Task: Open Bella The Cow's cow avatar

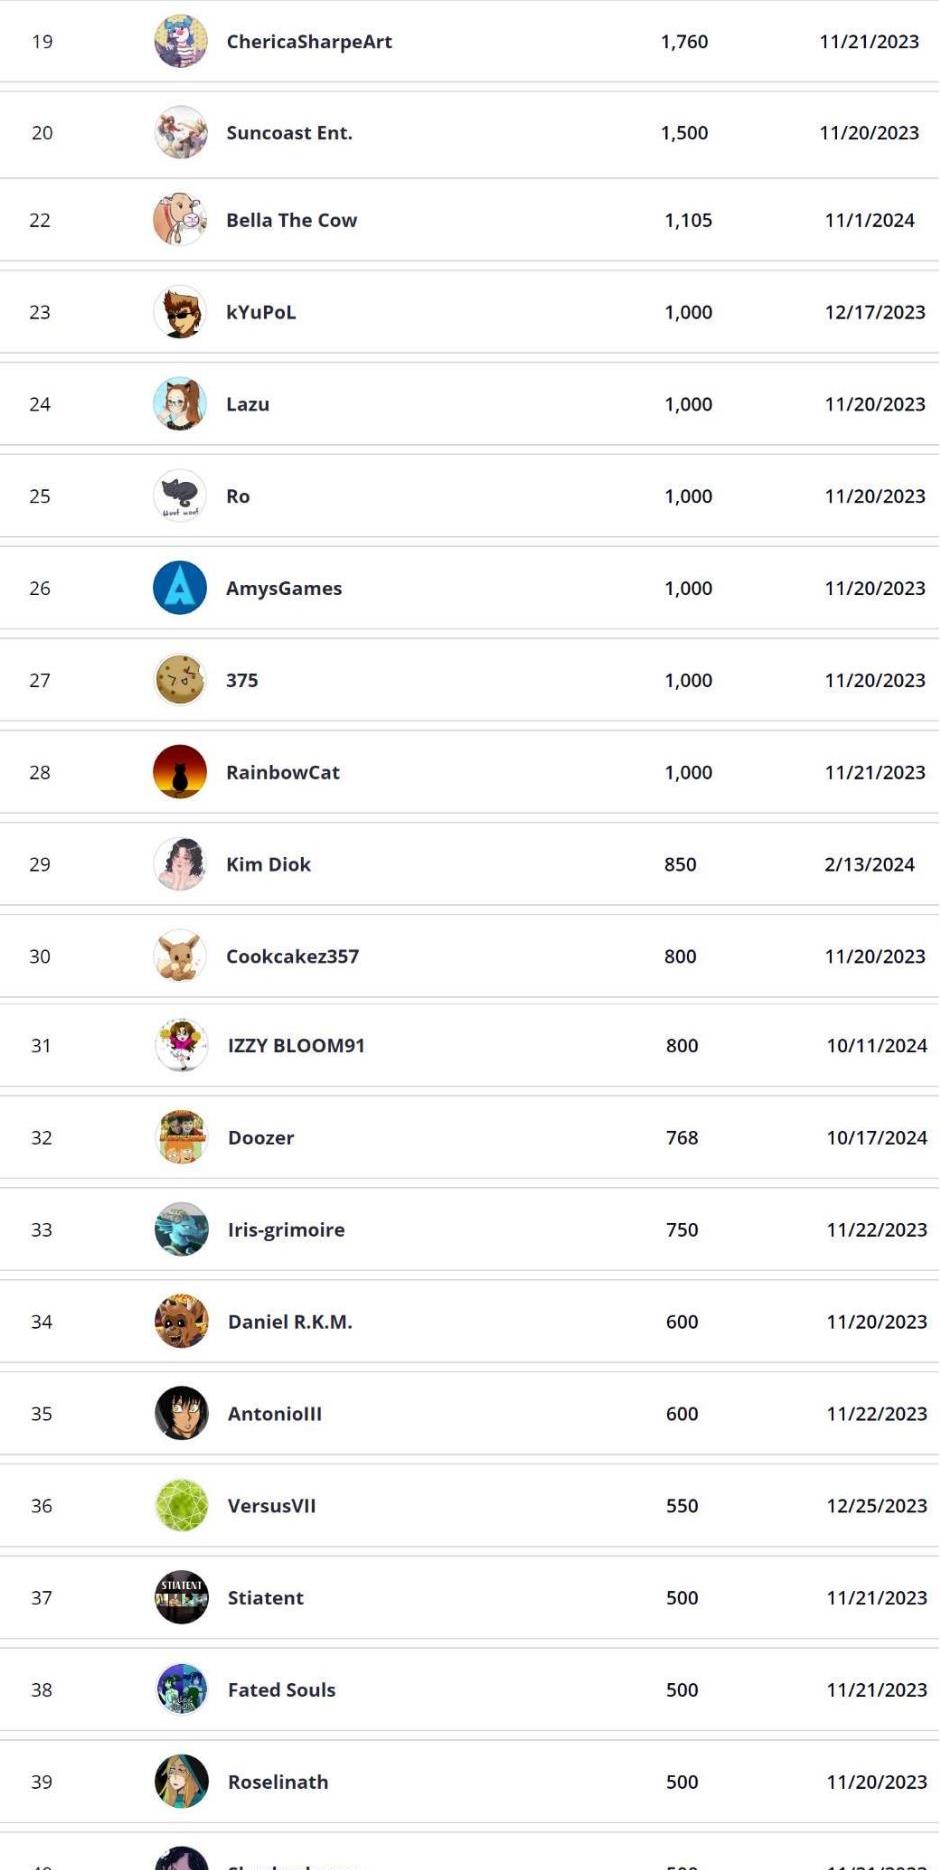Action: (180, 220)
